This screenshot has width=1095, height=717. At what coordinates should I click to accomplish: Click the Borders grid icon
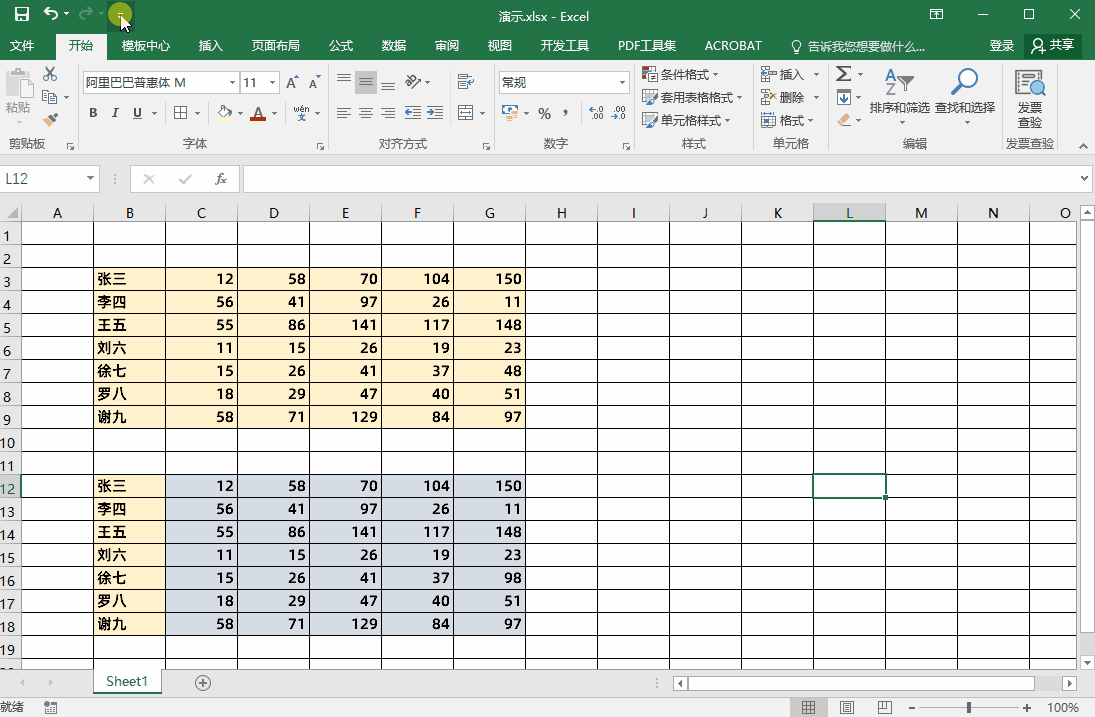(x=181, y=112)
